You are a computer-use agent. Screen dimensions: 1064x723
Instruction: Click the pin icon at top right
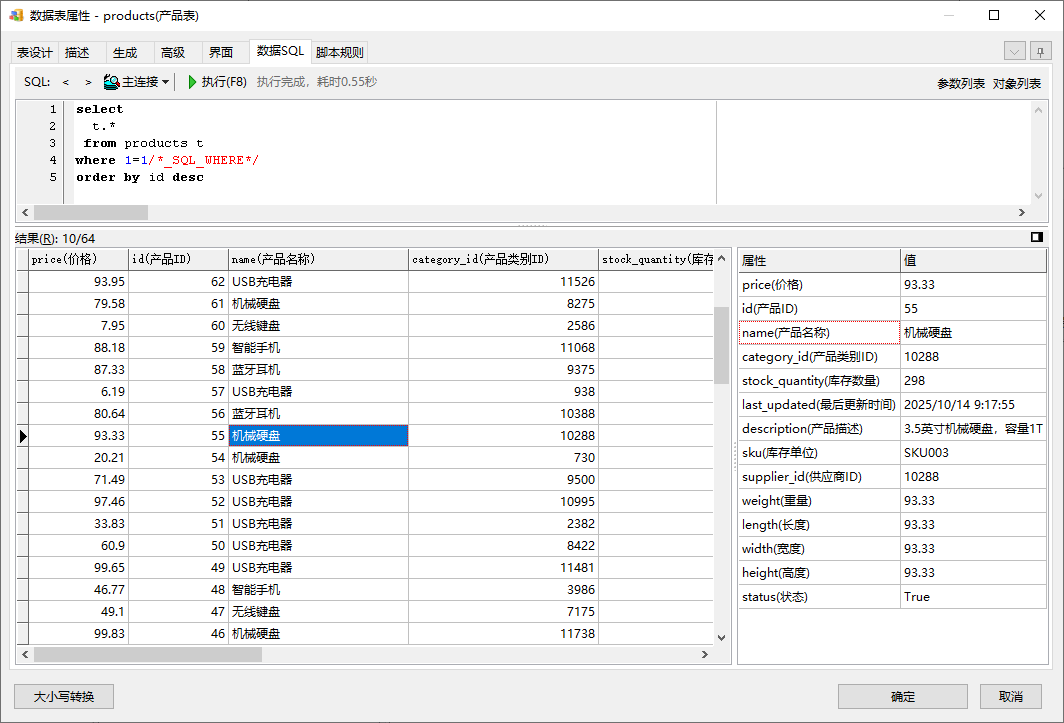point(1041,51)
